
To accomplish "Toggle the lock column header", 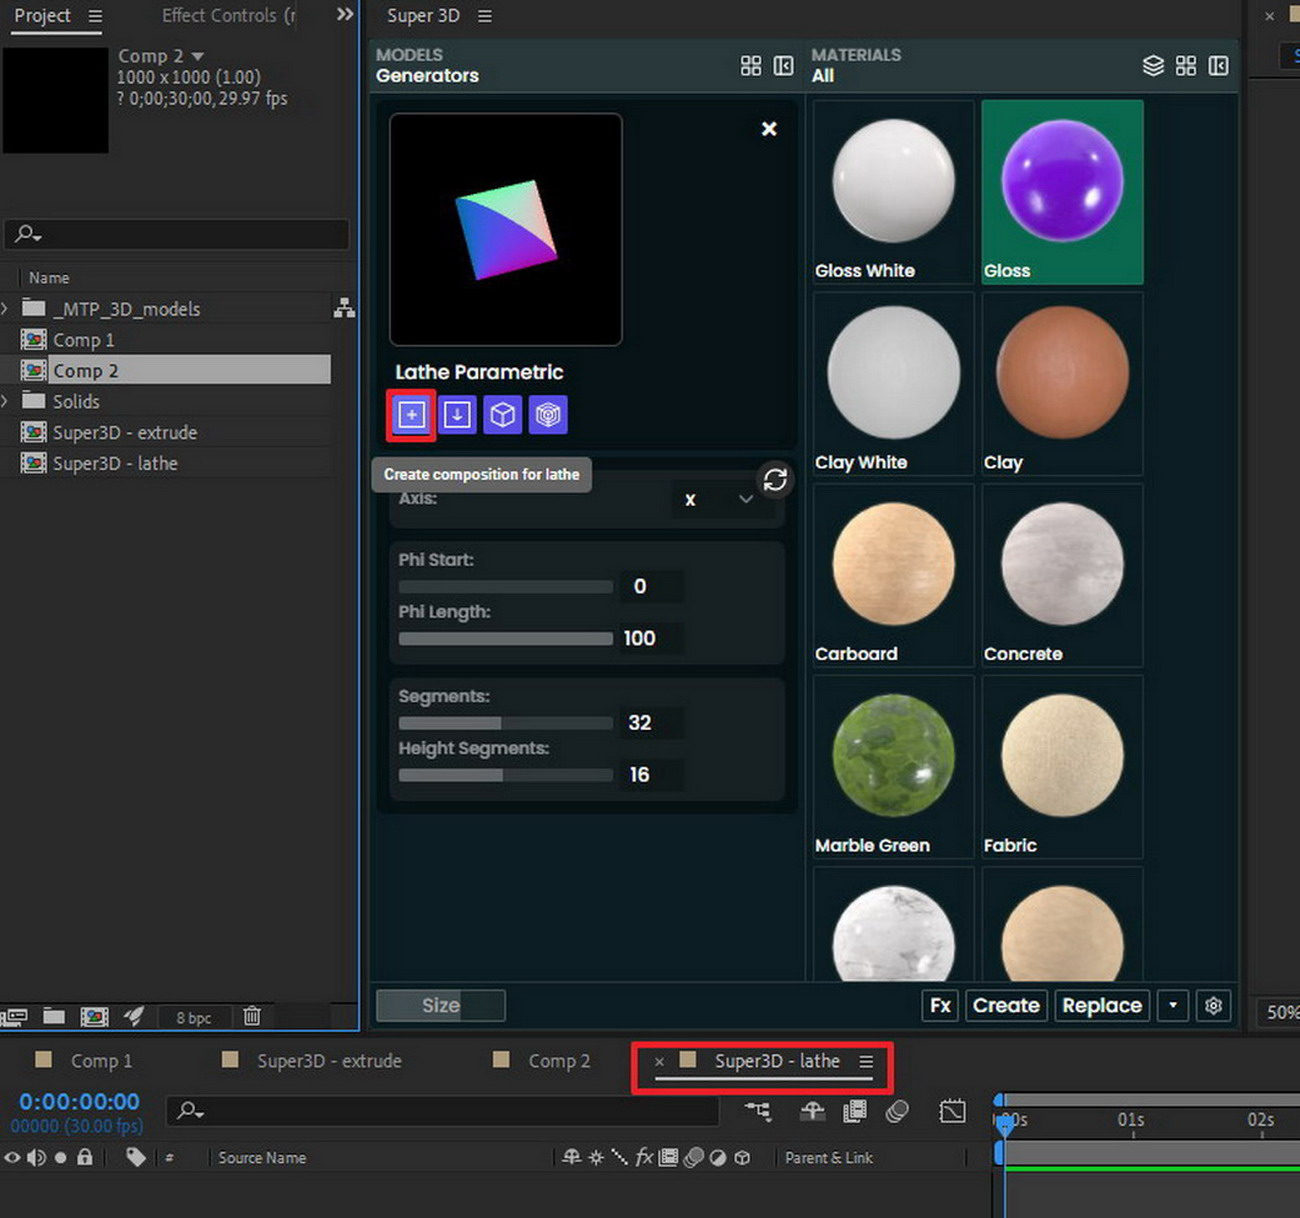I will [85, 1157].
